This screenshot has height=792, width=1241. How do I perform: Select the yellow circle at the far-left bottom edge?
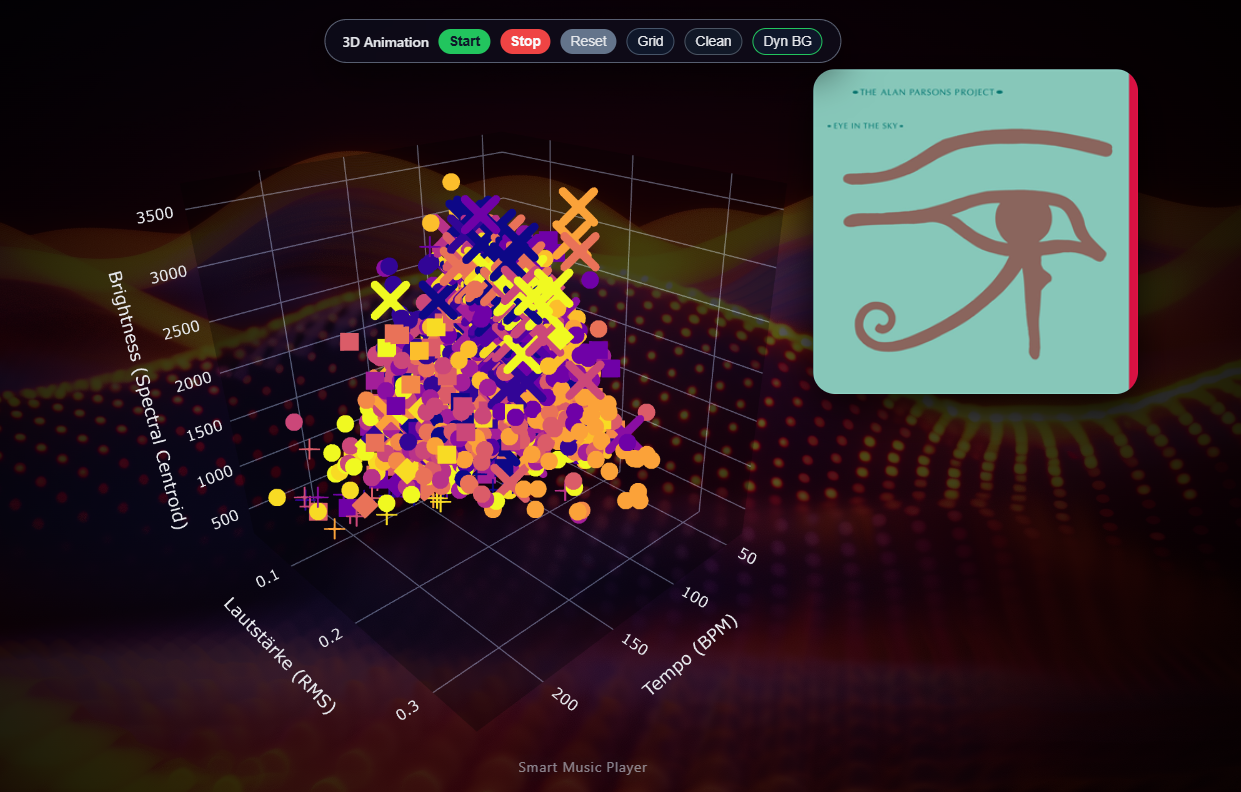pyautogui.click(x=277, y=497)
